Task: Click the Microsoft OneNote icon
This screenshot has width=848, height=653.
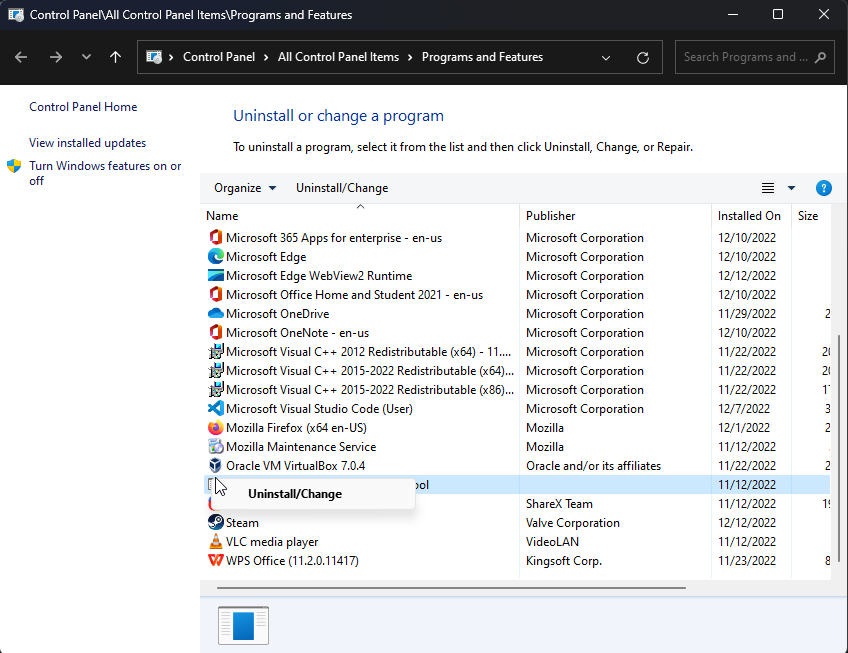Action: pos(215,332)
